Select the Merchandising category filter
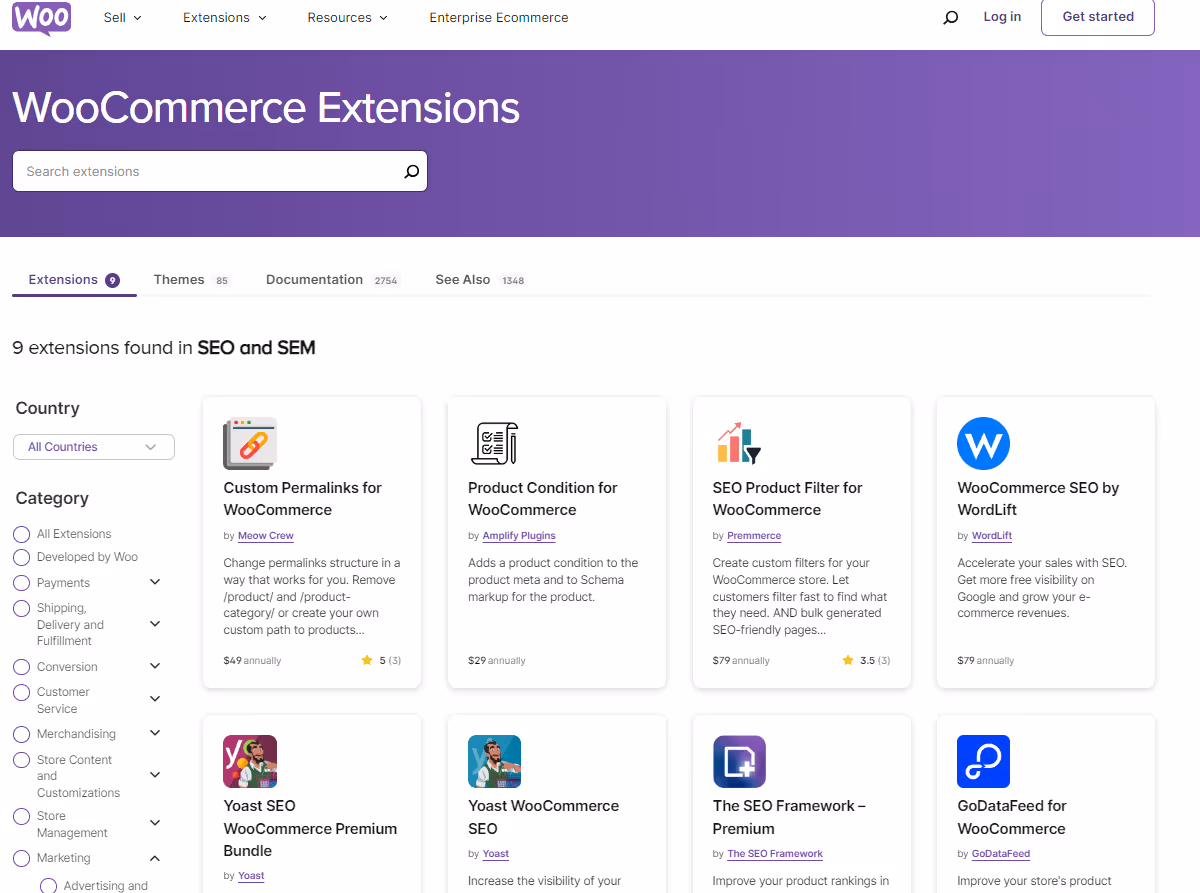This screenshot has width=1200, height=893. point(21,733)
